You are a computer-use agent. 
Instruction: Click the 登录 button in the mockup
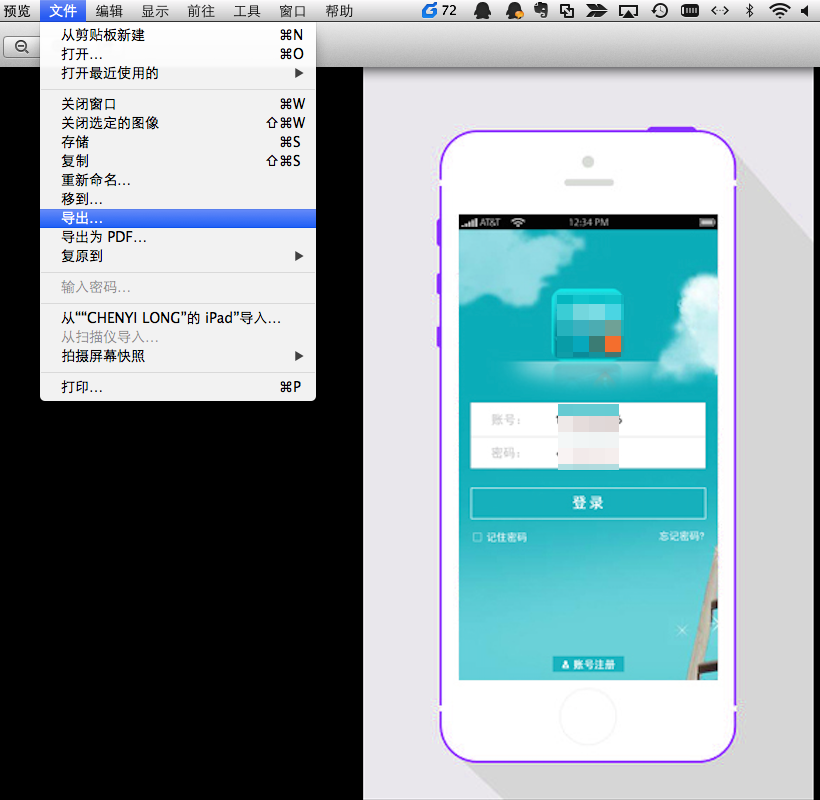588,503
